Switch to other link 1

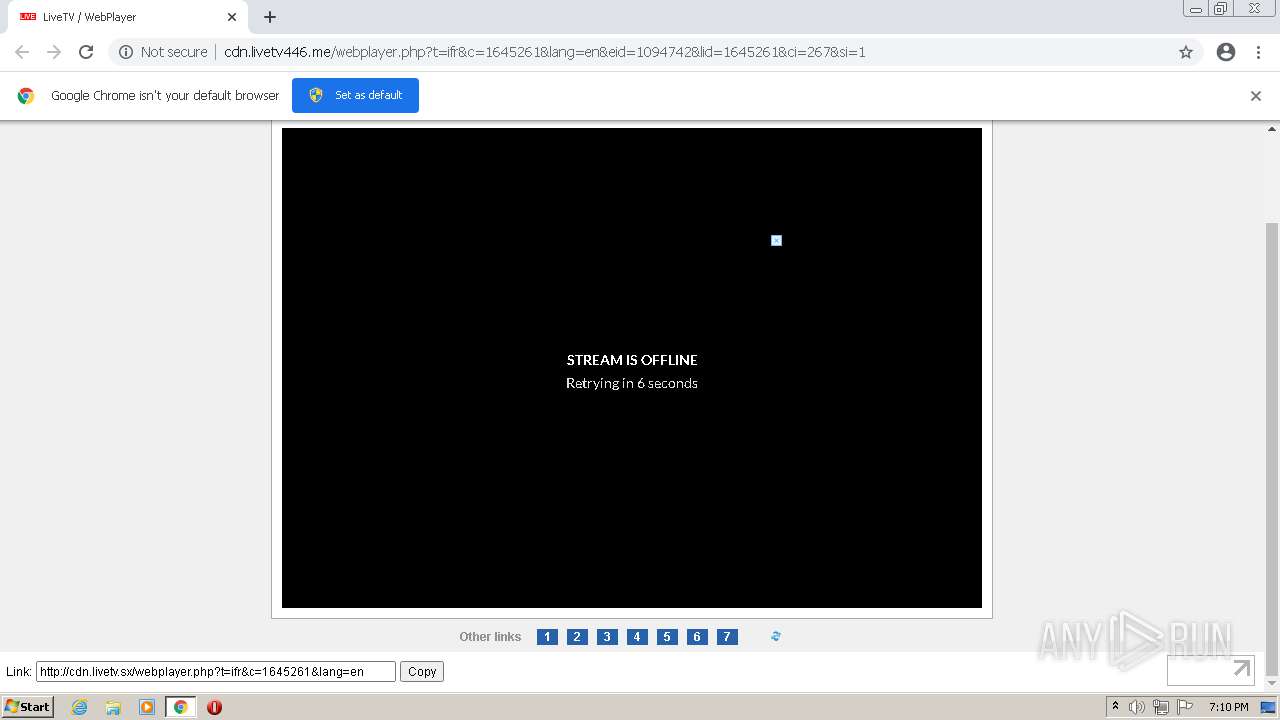click(x=547, y=637)
